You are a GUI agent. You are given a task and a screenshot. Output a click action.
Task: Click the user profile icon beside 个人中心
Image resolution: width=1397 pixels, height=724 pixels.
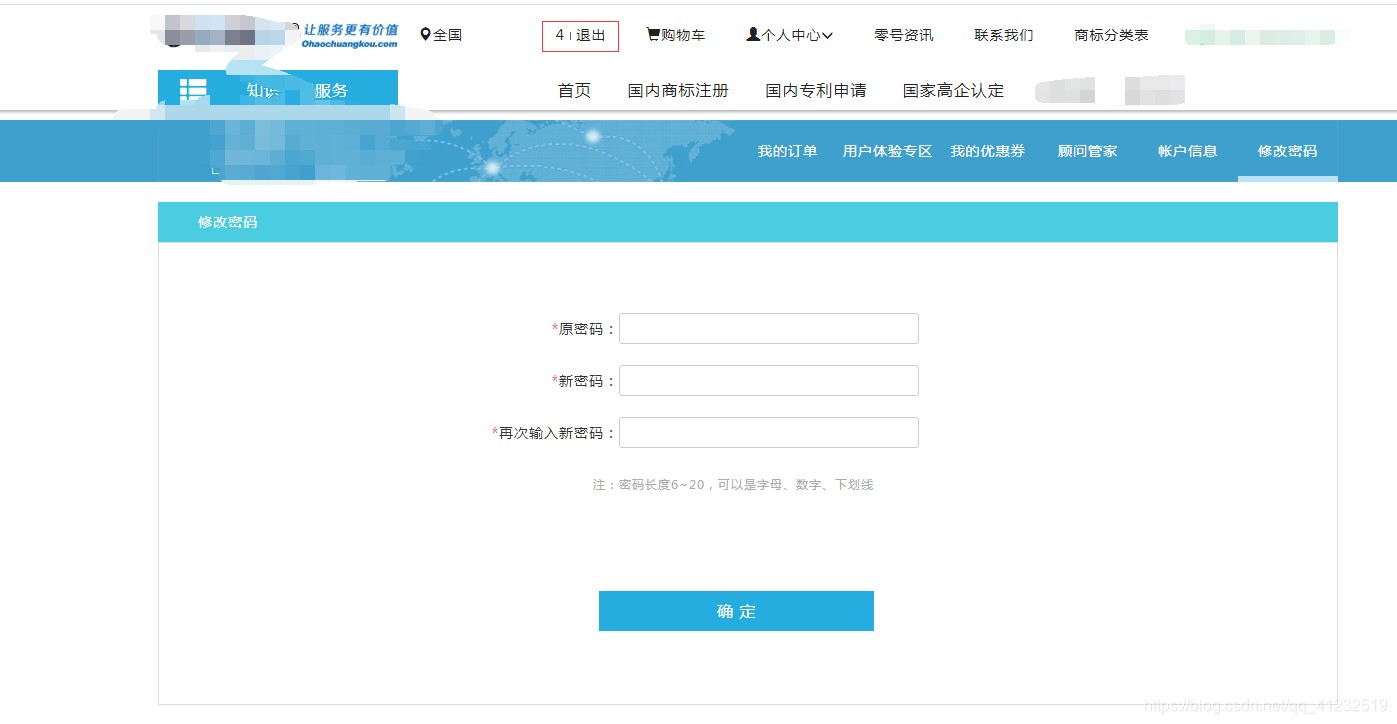753,35
